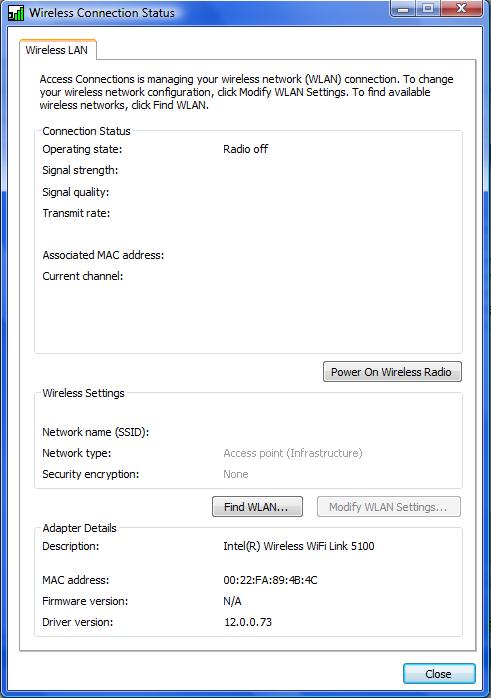Select the Wireless LAN tab

tap(57, 50)
